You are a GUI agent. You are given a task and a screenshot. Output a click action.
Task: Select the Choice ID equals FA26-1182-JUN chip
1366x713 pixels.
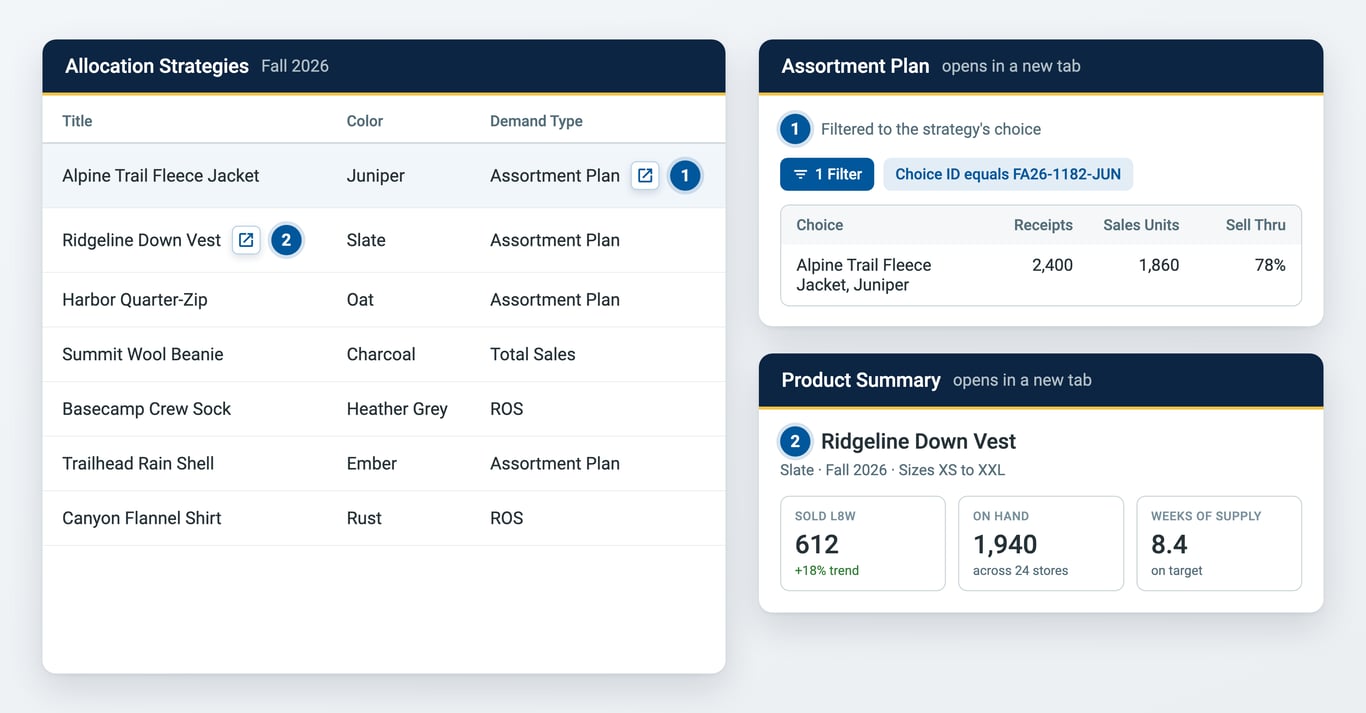click(1008, 174)
